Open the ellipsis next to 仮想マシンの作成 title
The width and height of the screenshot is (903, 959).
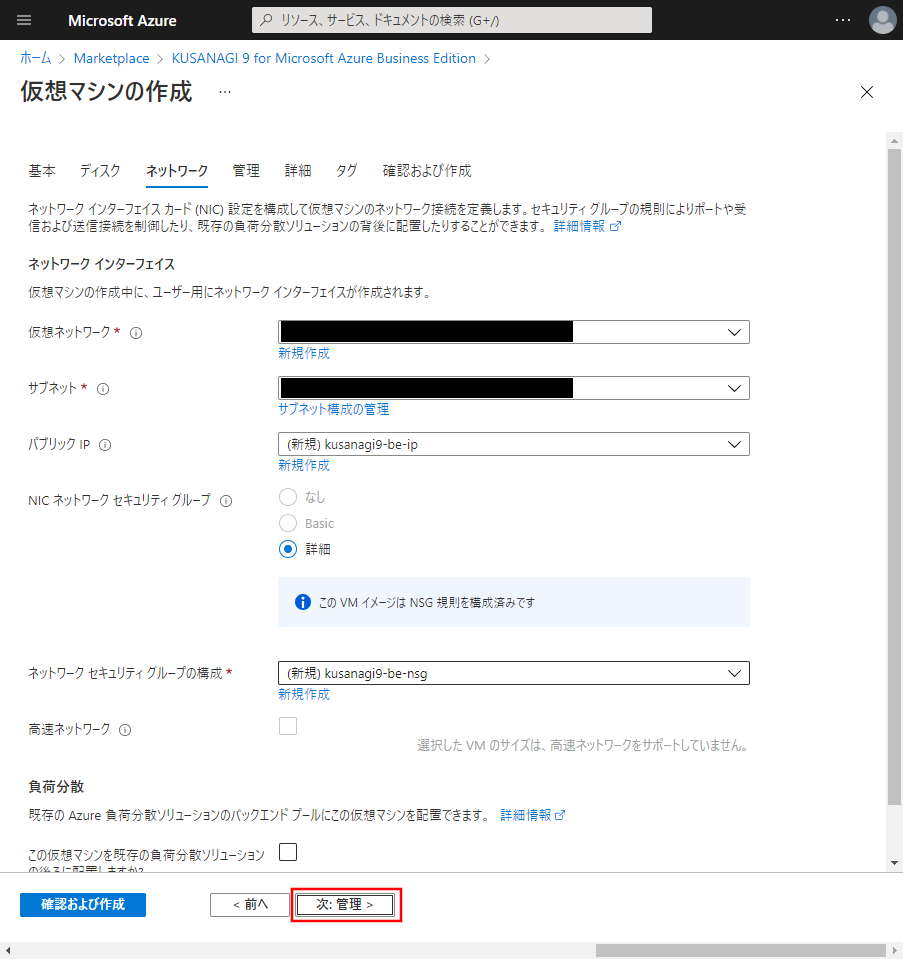[225, 92]
